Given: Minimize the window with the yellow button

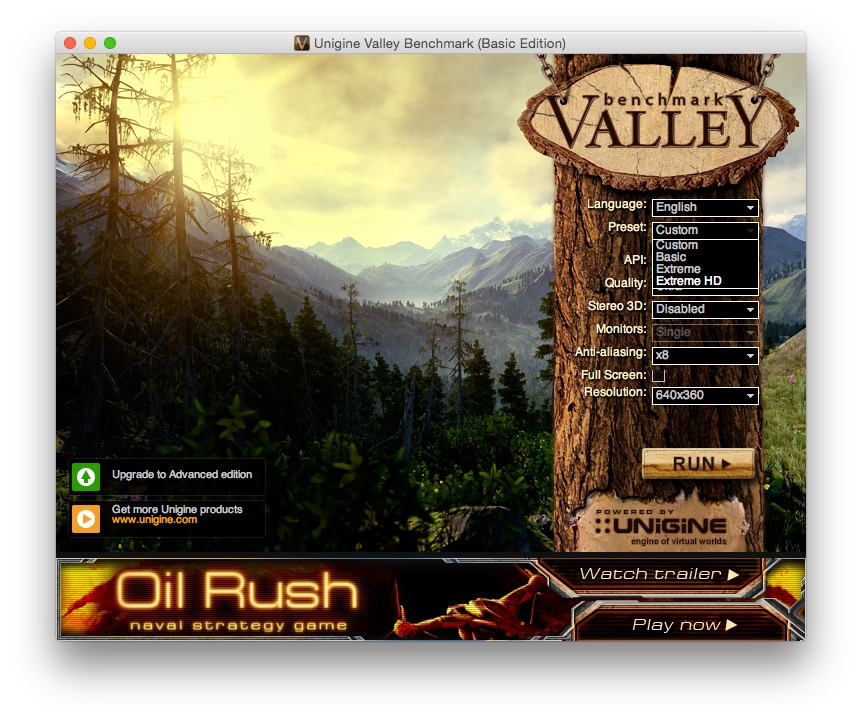Looking at the screenshot, I should tap(90, 43).
